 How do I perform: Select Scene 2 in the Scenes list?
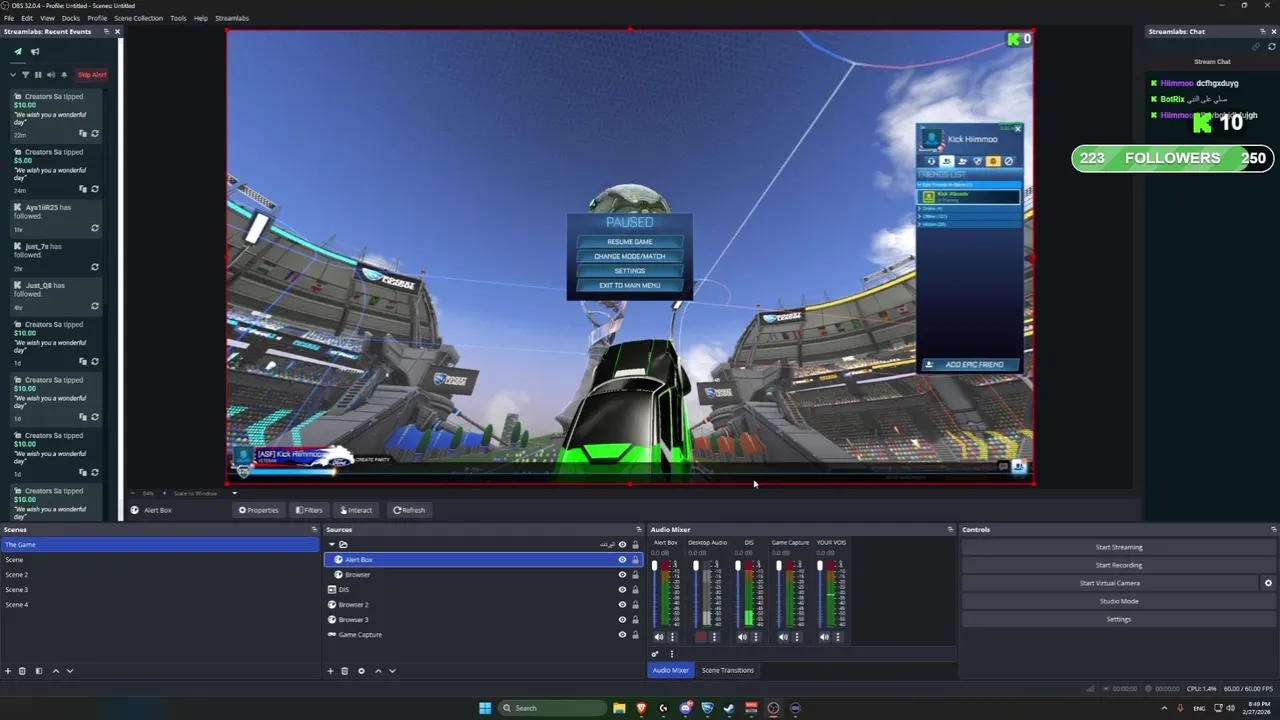[x=160, y=575]
